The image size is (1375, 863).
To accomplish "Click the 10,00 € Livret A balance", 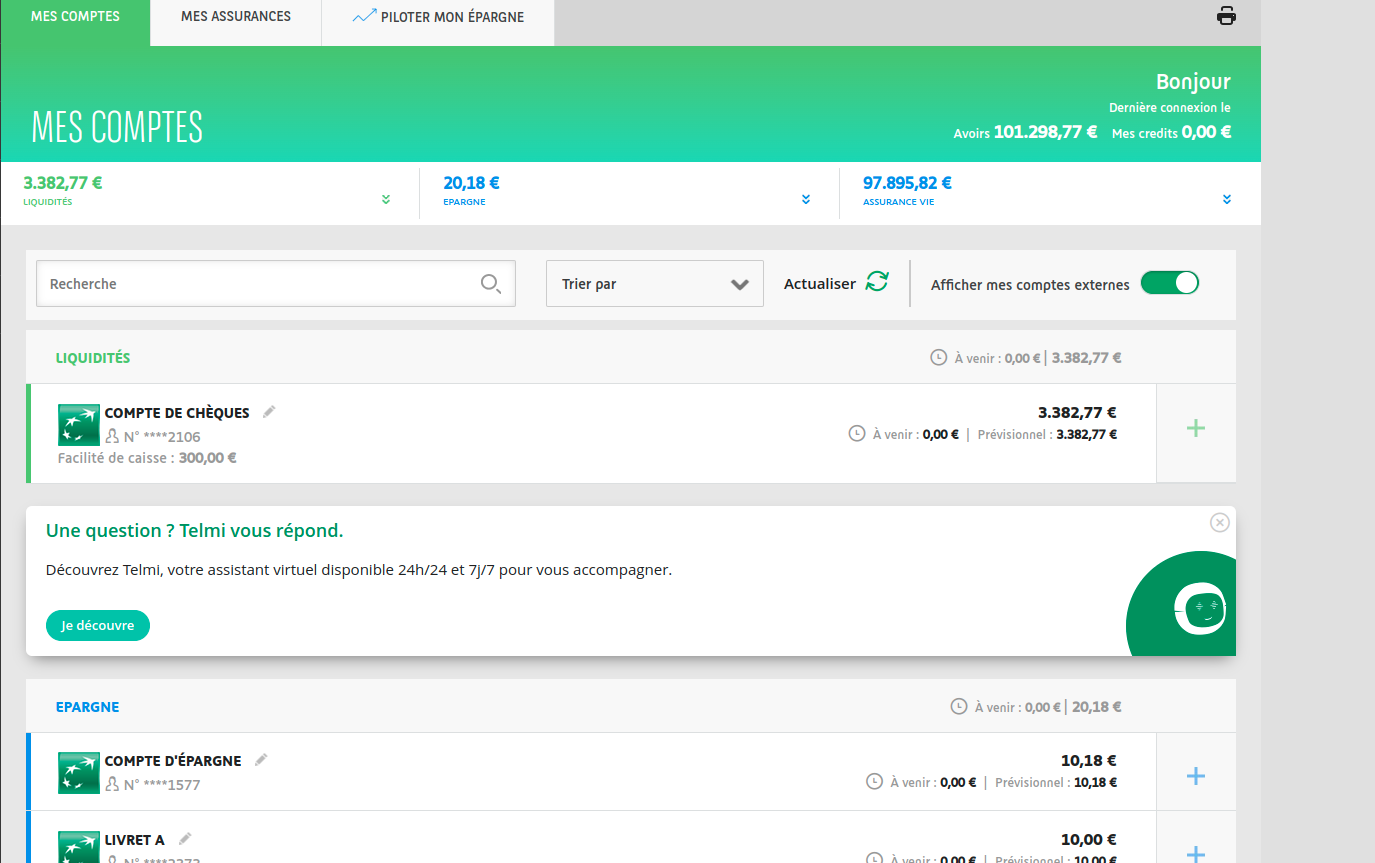I will (x=1089, y=839).
